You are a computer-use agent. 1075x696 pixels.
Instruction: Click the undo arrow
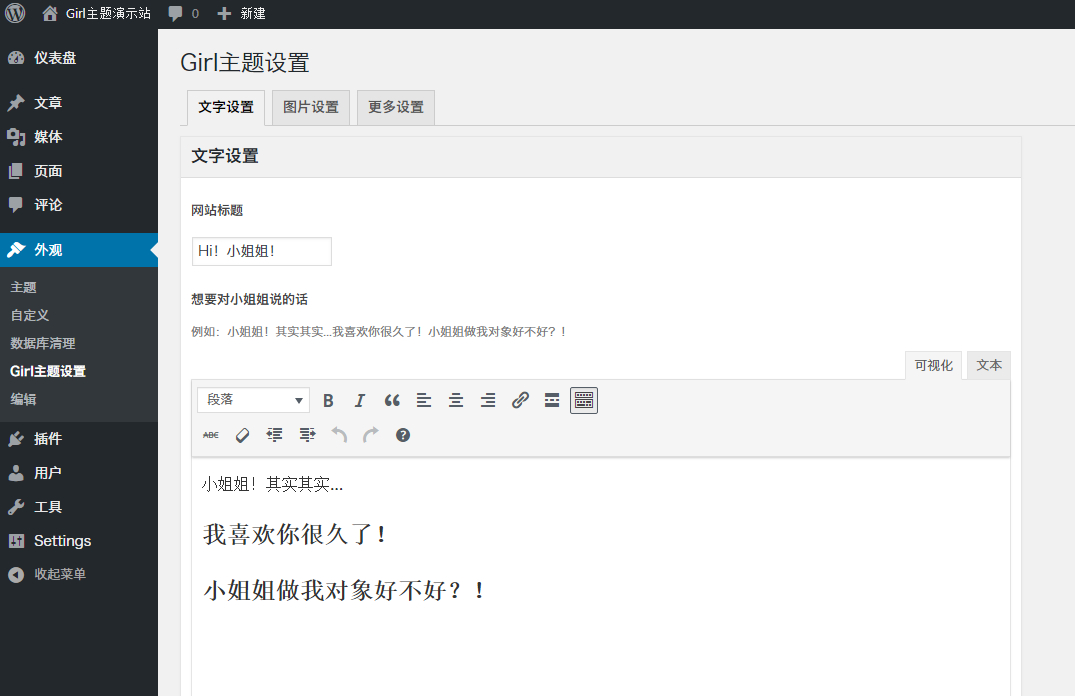click(339, 435)
